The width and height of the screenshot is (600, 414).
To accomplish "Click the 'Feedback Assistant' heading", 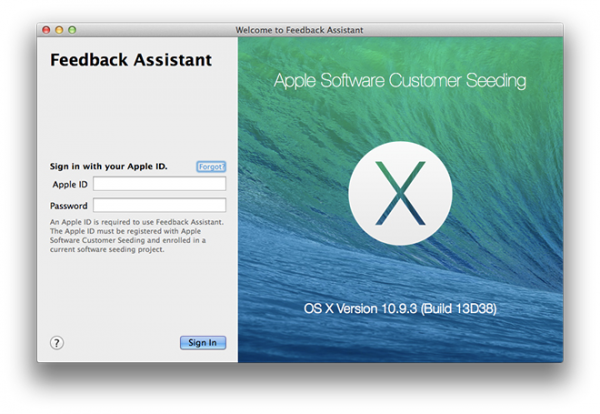I will coord(131,60).
